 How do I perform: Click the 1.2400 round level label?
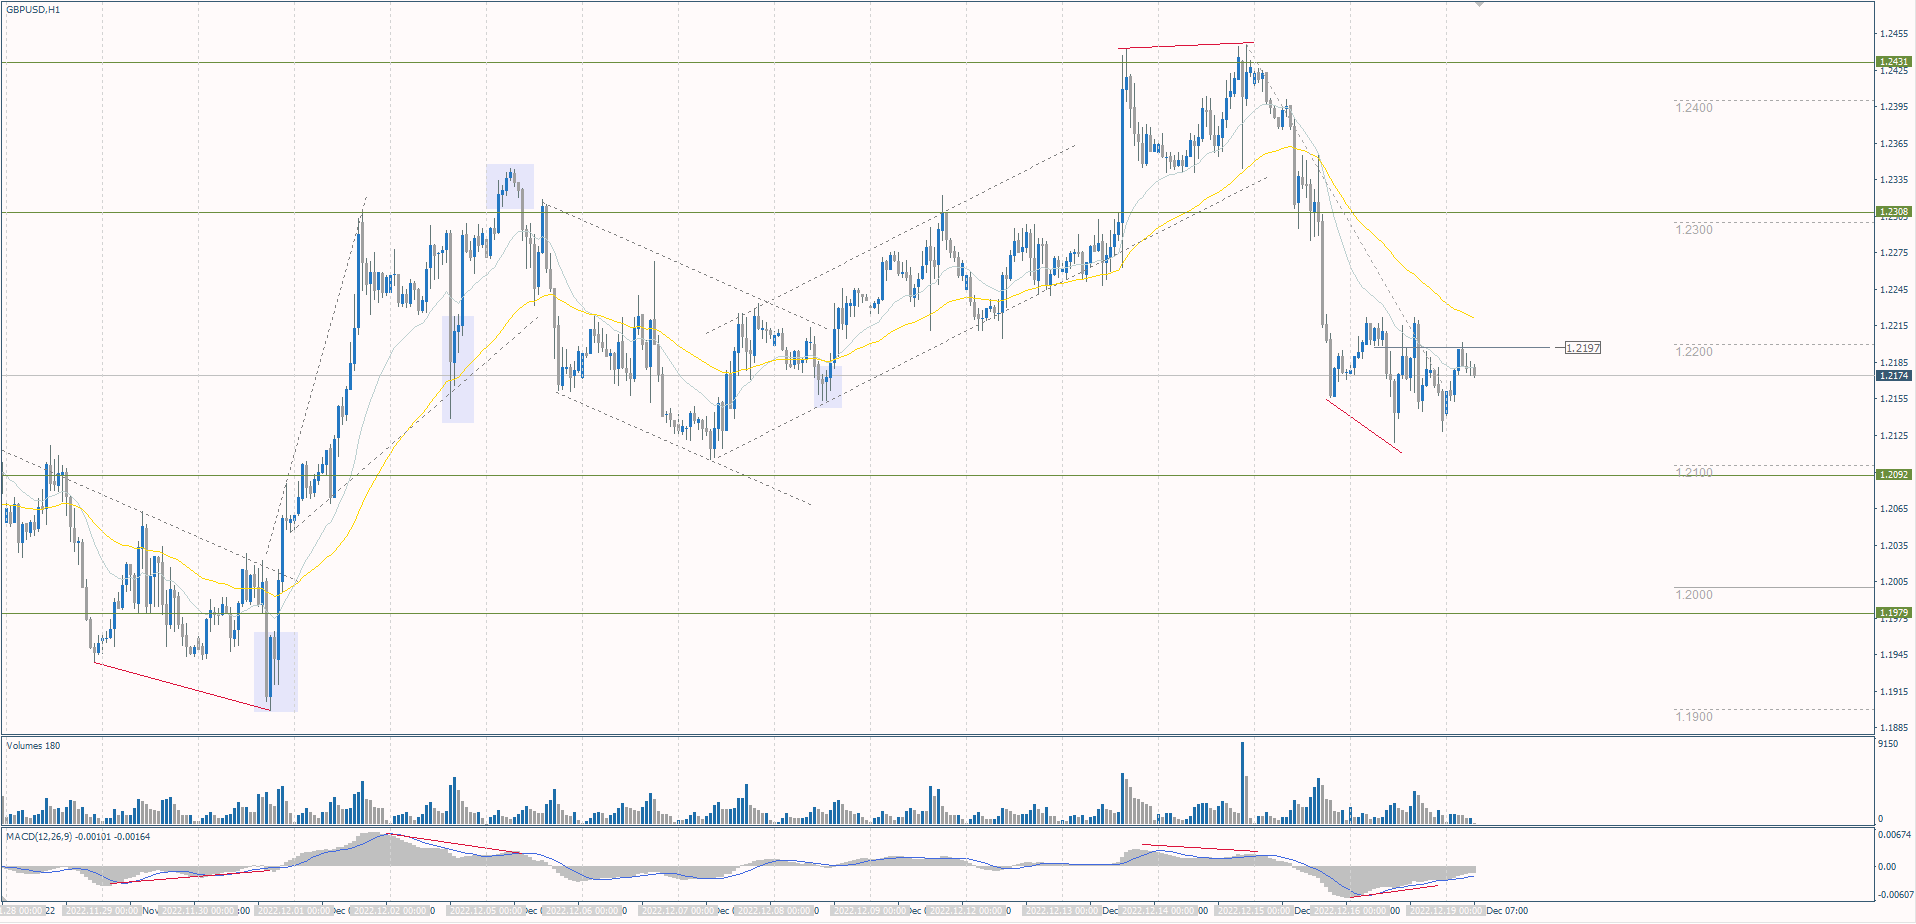[1694, 108]
